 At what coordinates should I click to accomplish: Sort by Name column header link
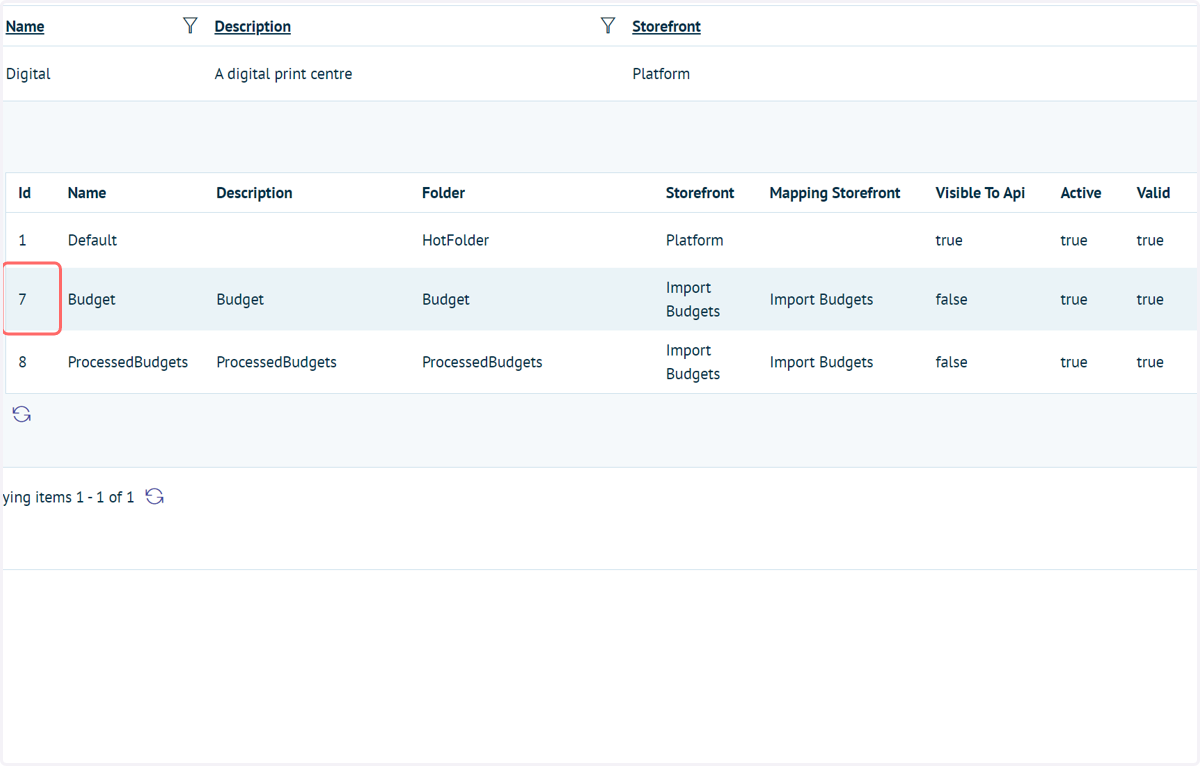point(25,27)
